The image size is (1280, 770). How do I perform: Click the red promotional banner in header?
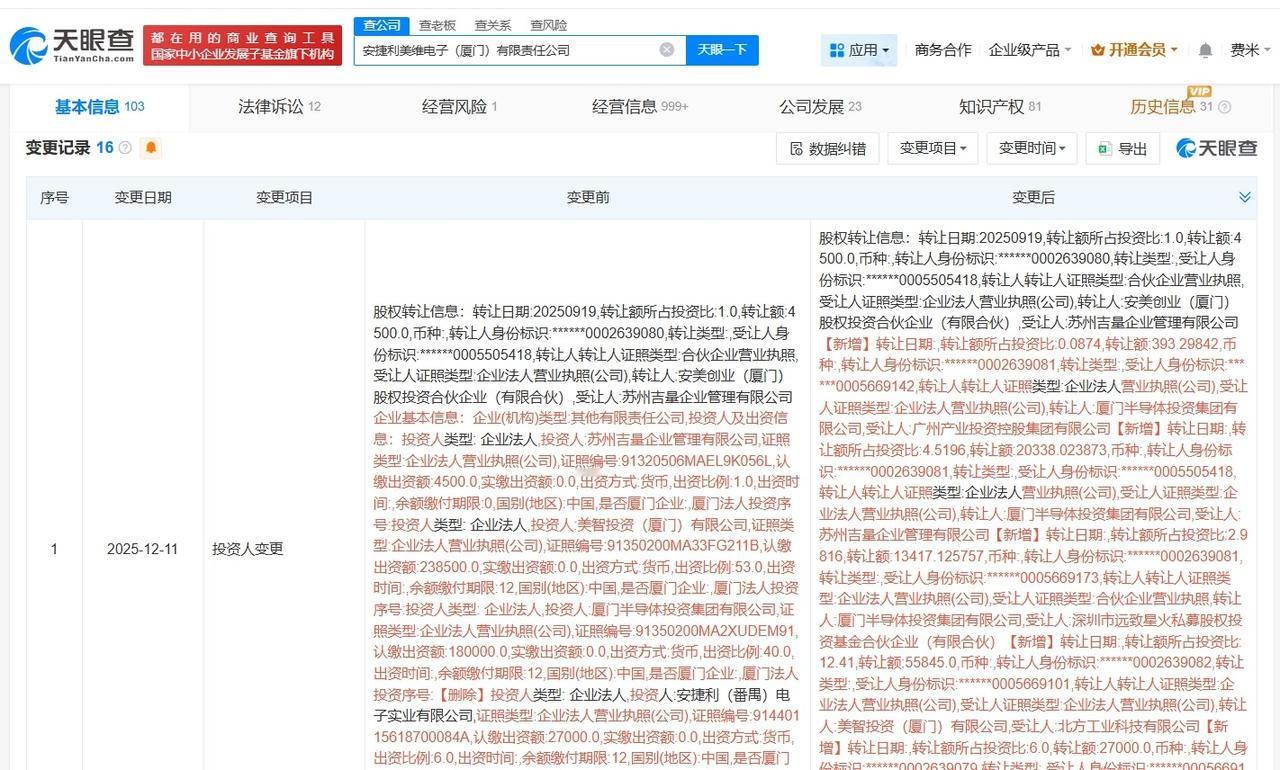pos(242,46)
